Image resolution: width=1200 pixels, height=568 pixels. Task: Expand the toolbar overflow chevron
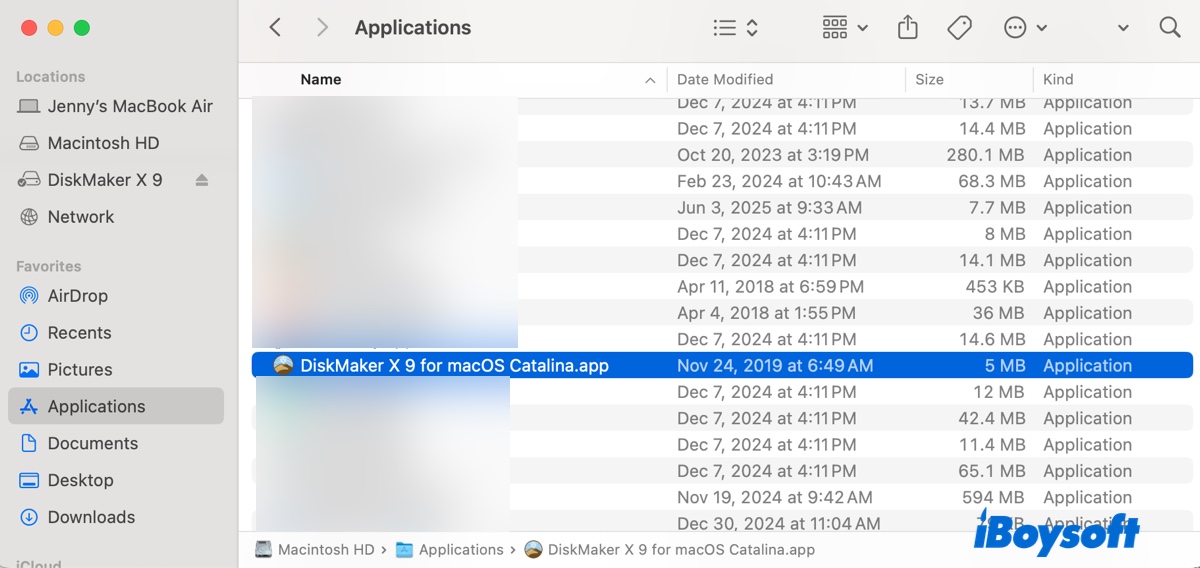coord(1123,29)
